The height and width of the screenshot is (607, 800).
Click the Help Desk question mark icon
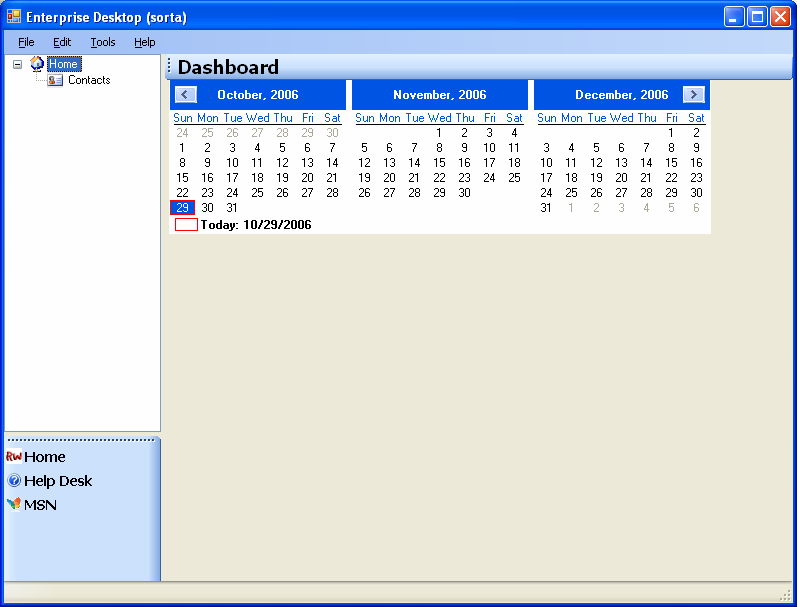coord(14,481)
